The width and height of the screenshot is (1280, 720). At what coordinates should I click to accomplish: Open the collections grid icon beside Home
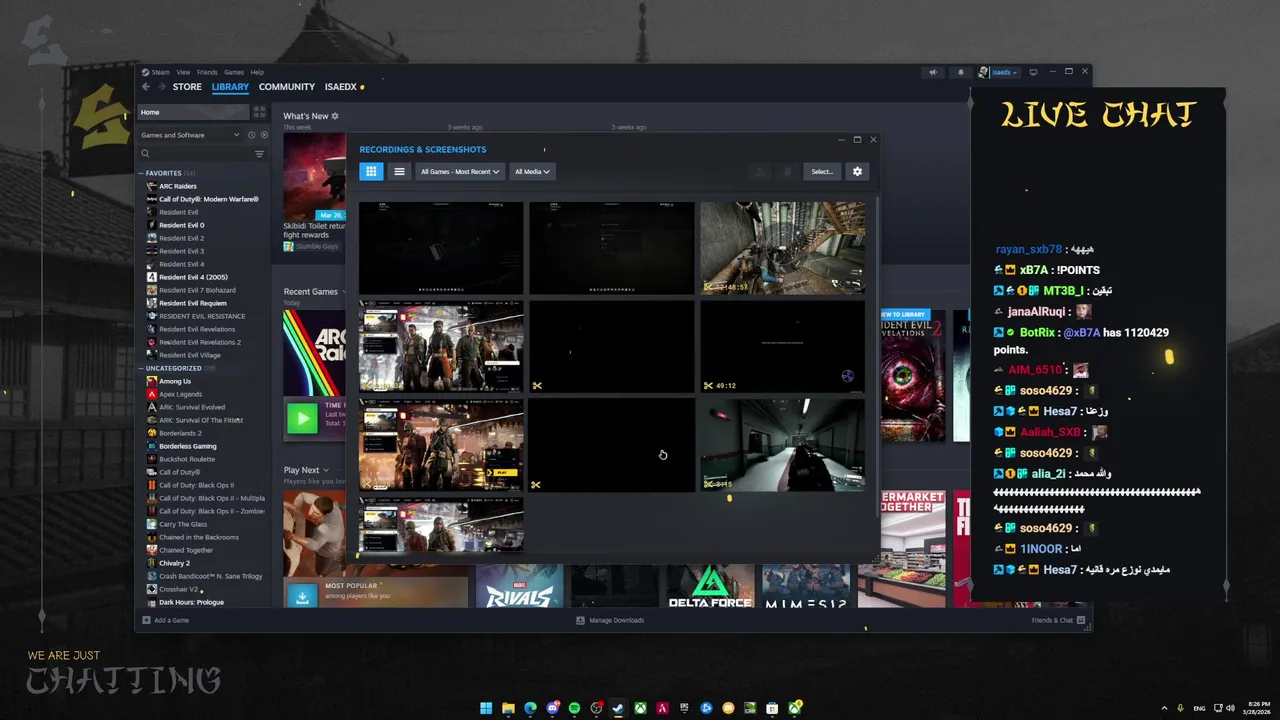(x=260, y=112)
